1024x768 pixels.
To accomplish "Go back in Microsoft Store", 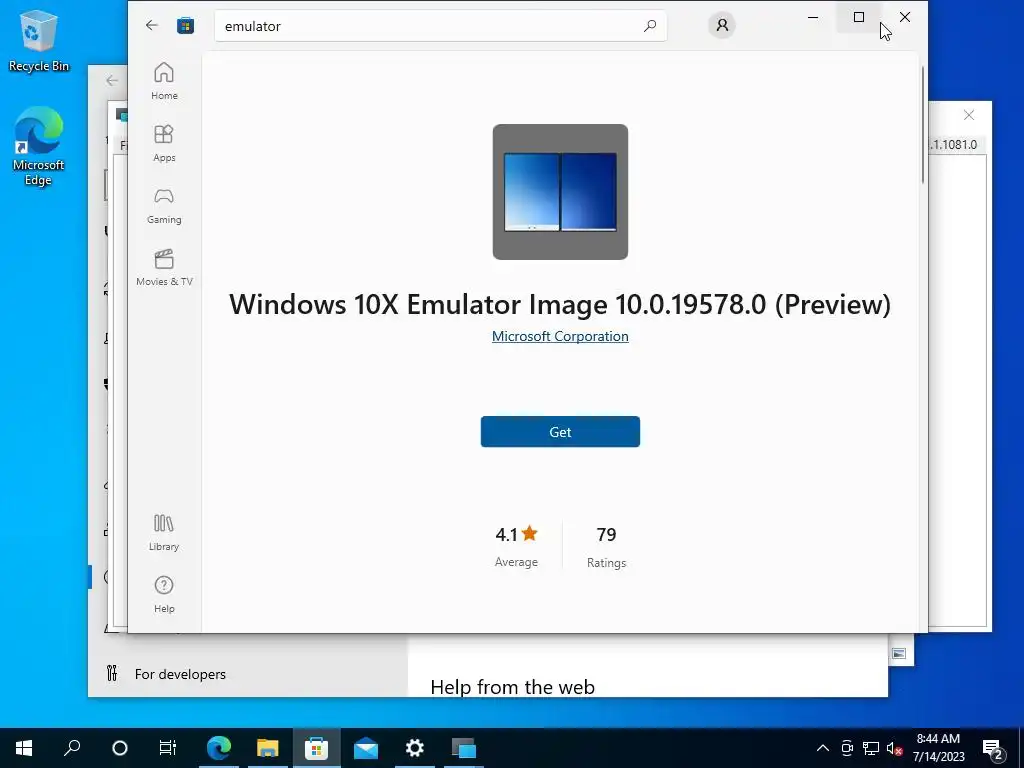I will (152, 25).
